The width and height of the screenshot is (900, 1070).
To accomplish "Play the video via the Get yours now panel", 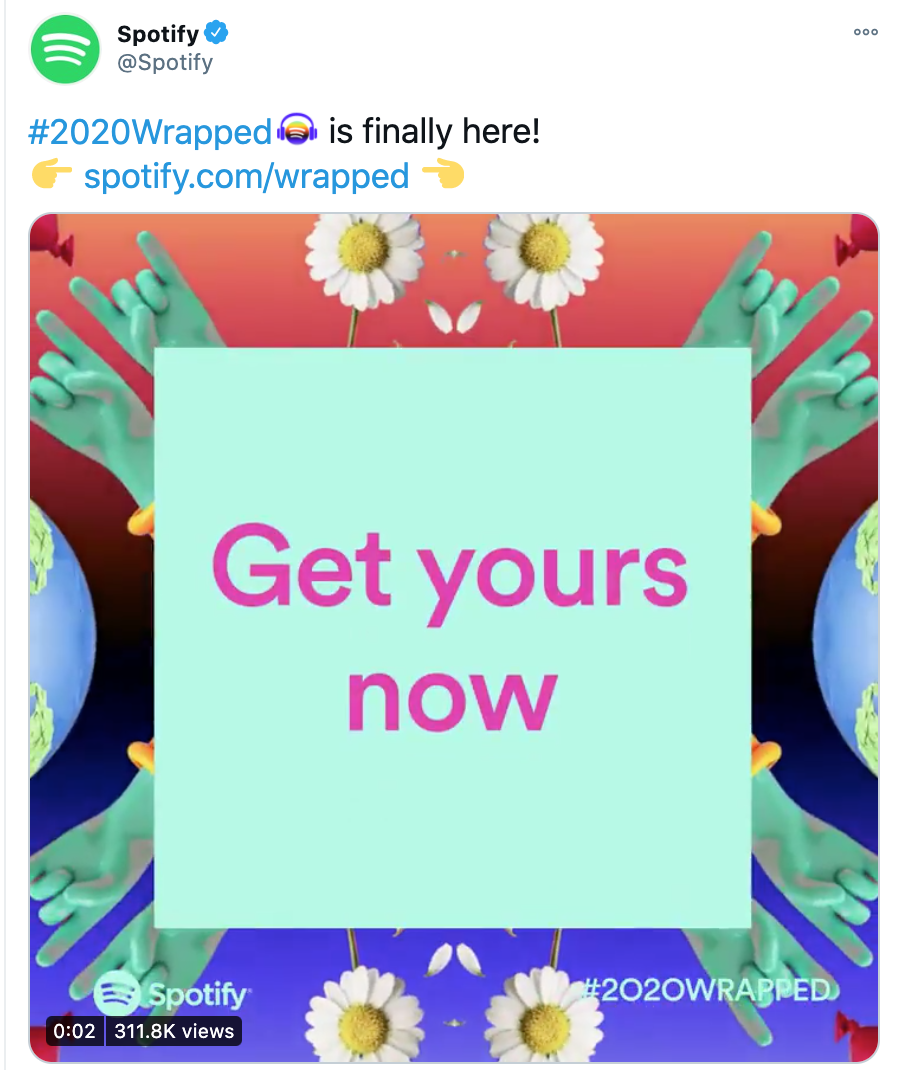I will coord(452,638).
